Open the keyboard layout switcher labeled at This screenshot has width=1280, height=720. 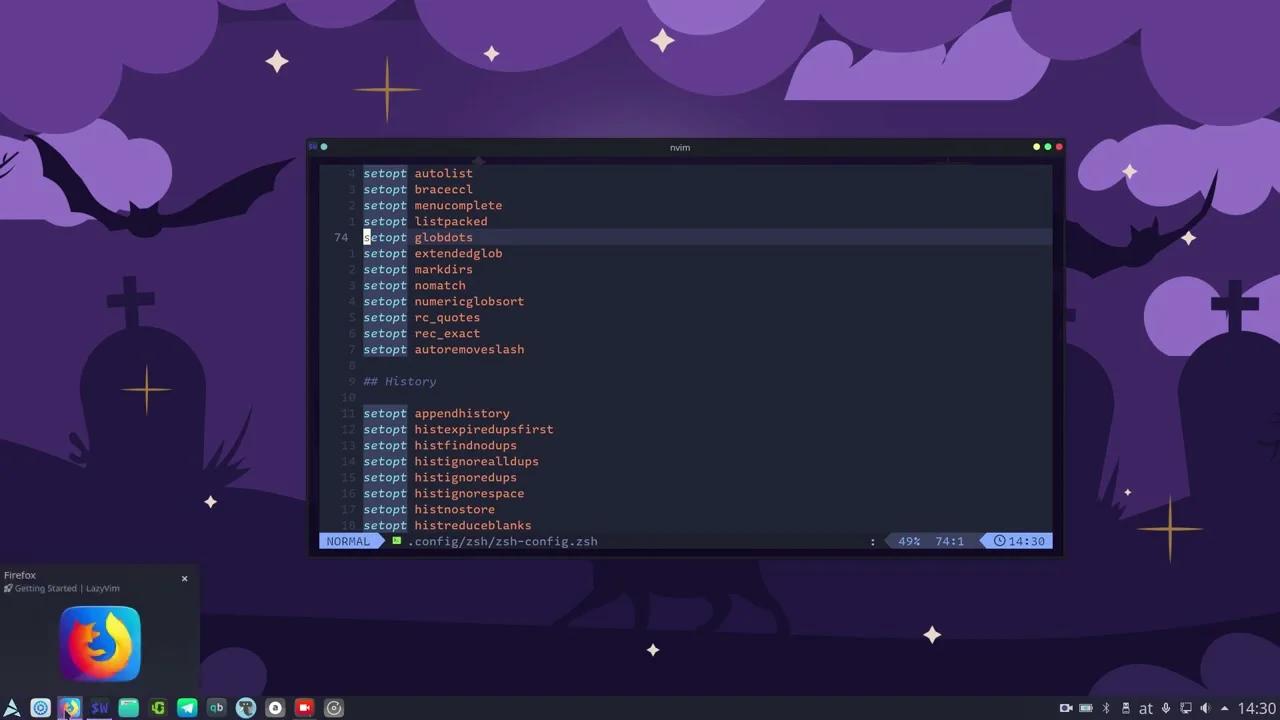pyautogui.click(x=1146, y=708)
